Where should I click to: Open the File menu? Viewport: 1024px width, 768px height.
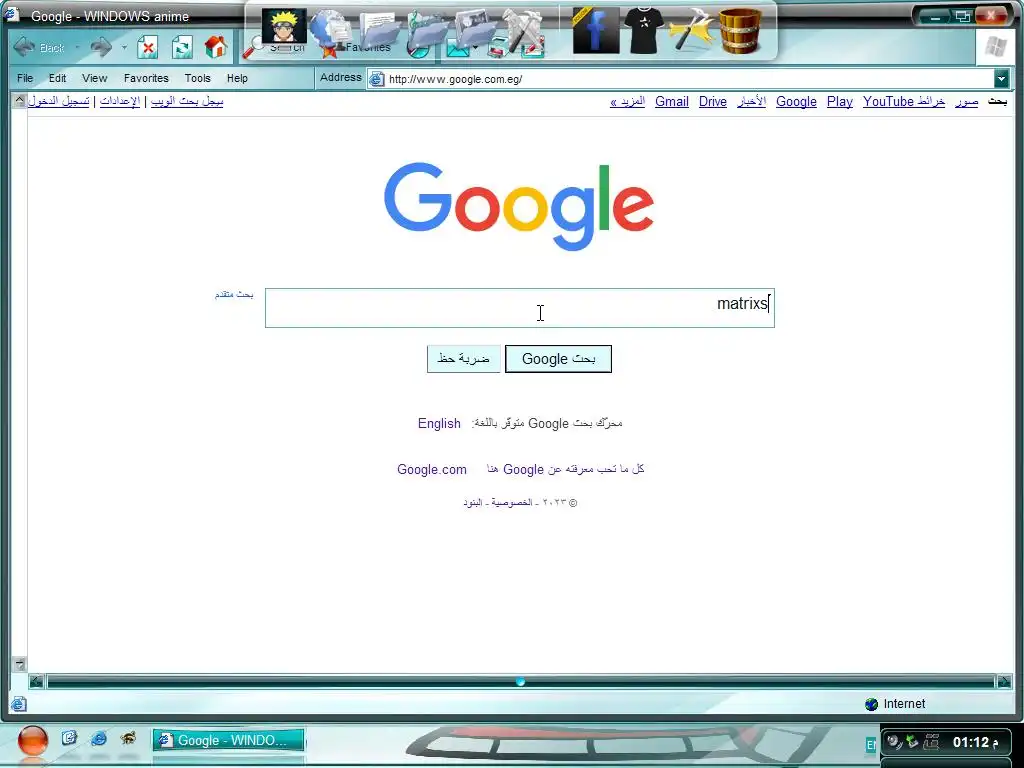pyautogui.click(x=25, y=78)
